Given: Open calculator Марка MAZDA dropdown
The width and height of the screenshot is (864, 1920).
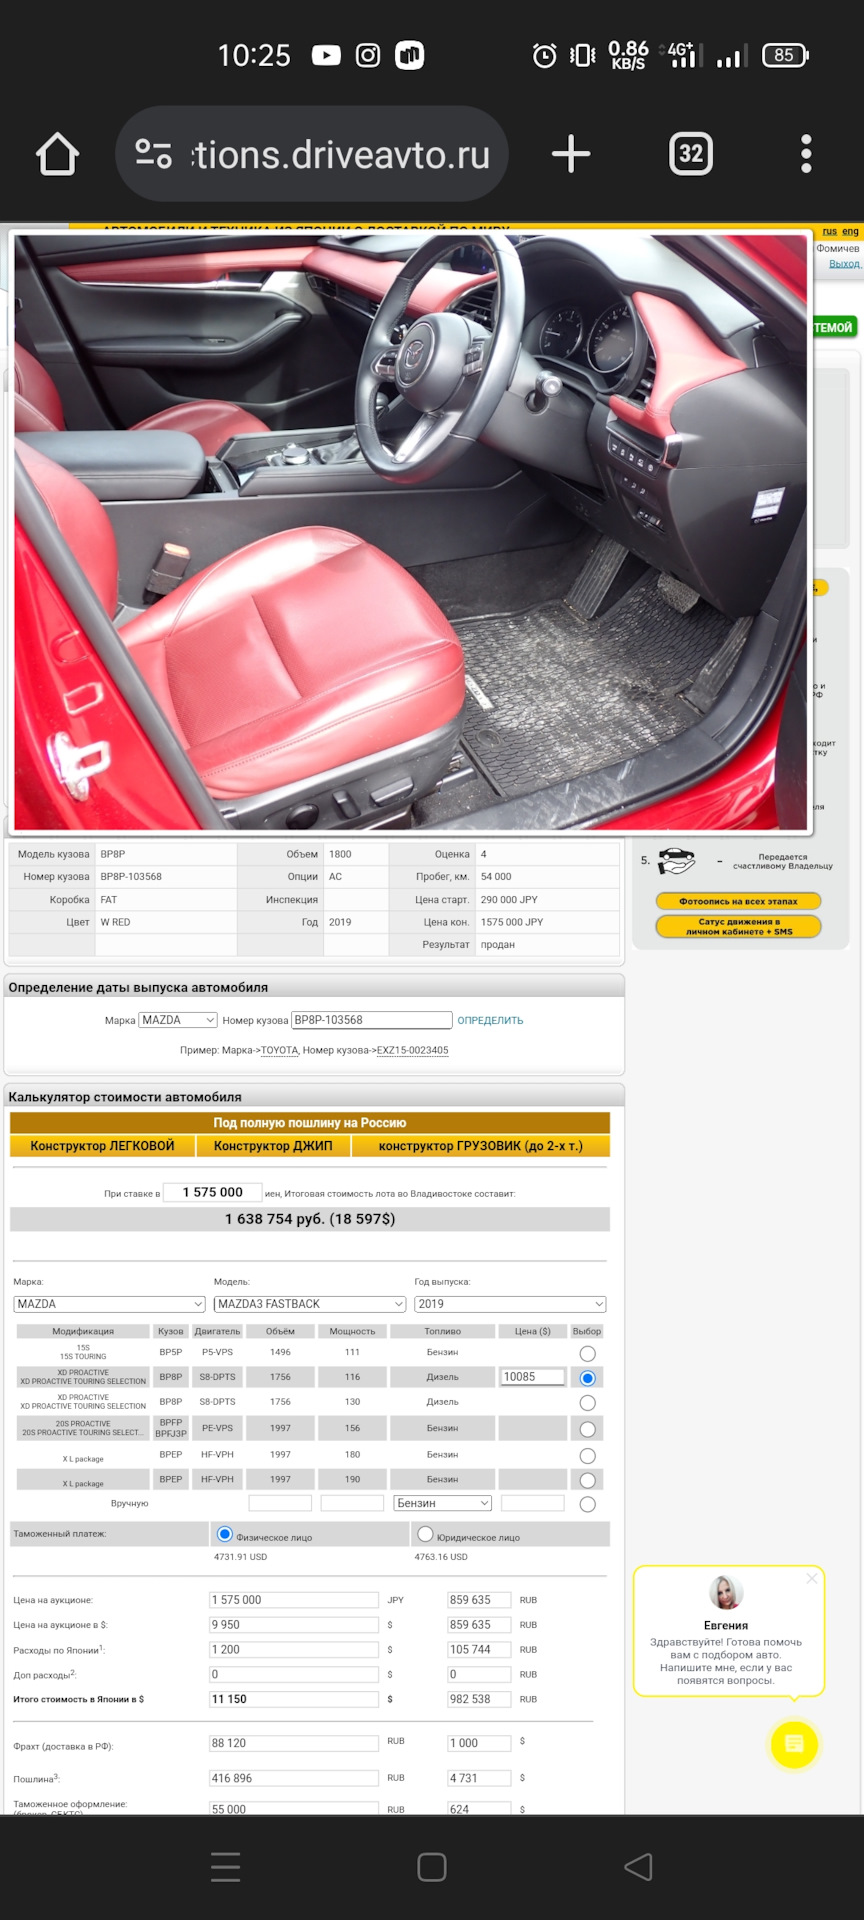Looking at the screenshot, I should click(110, 1304).
